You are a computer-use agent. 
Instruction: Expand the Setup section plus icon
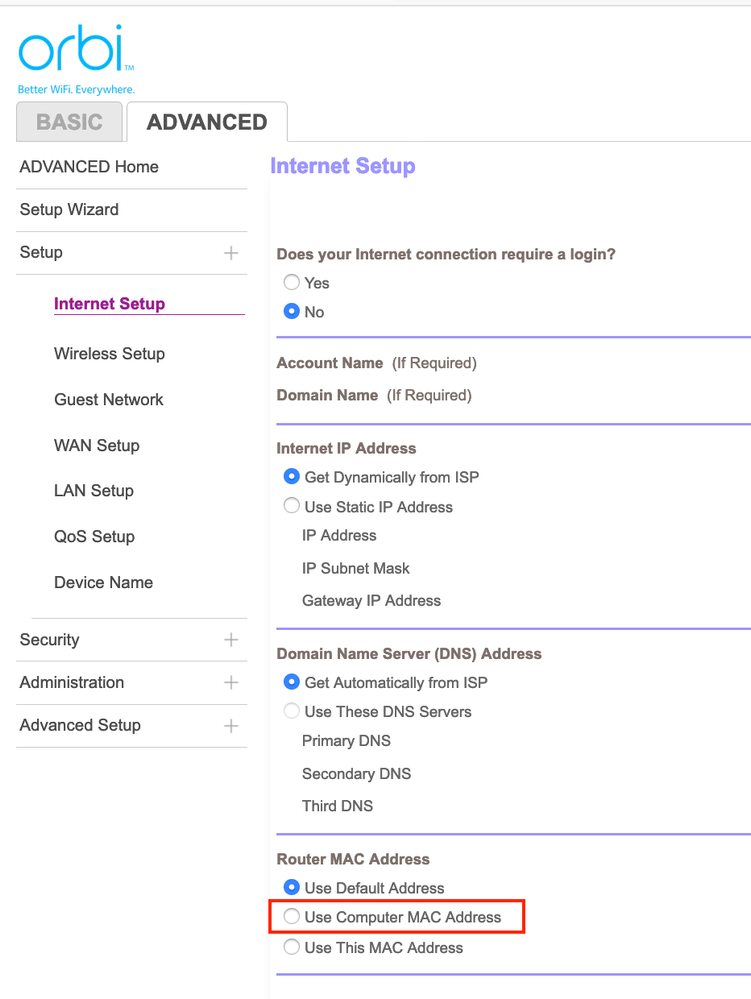(x=231, y=253)
